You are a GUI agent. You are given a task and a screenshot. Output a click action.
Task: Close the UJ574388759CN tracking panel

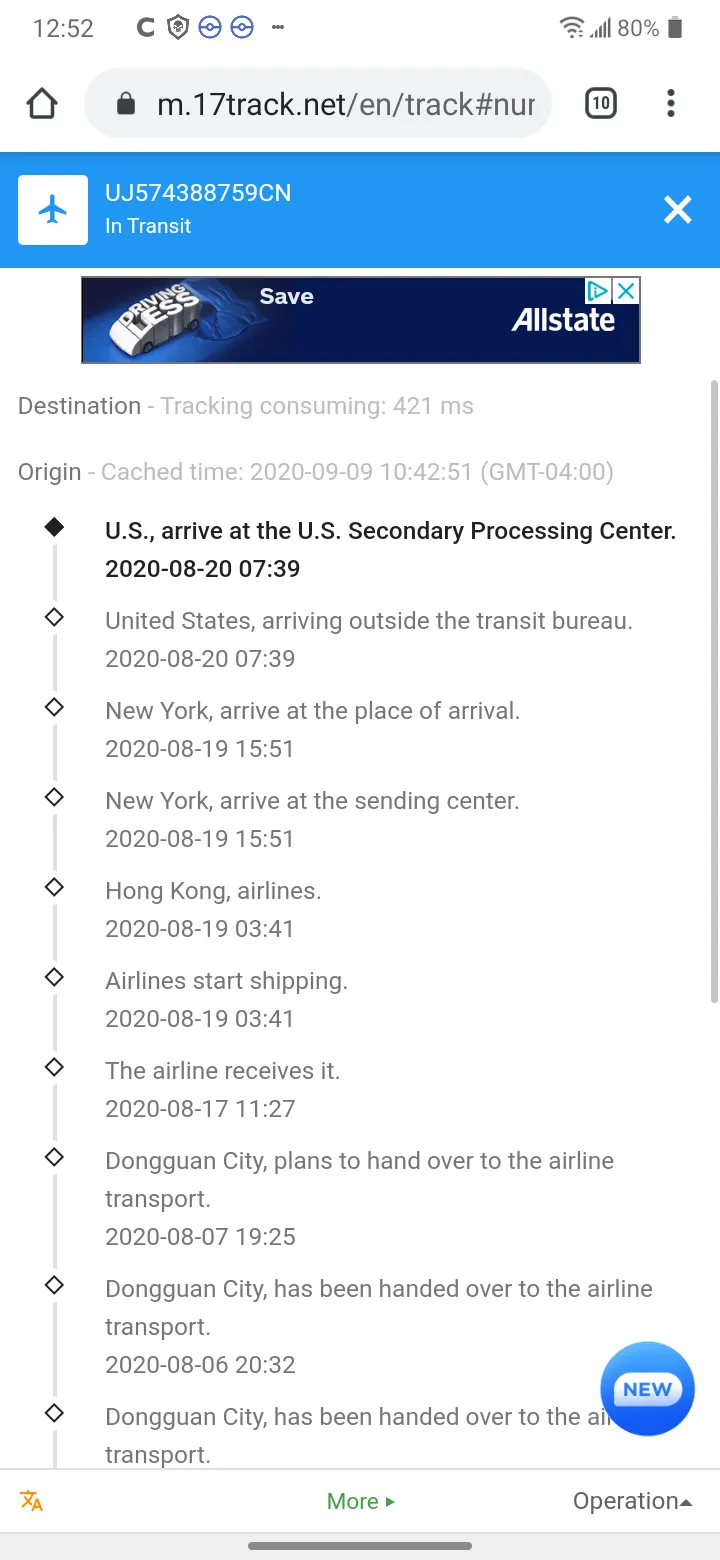pos(678,210)
